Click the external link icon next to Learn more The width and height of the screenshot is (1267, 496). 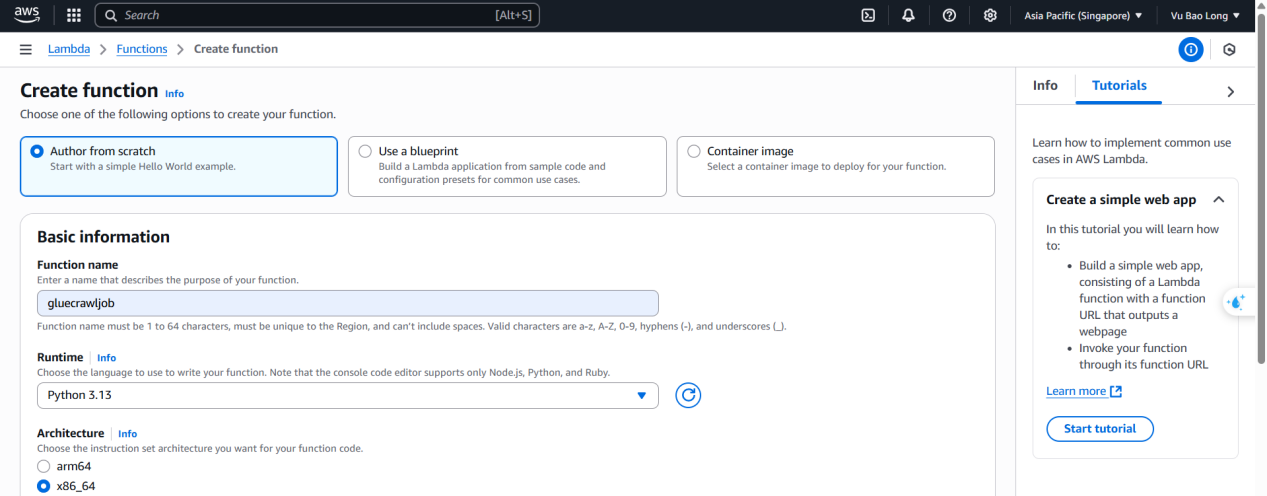pos(1116,391)
